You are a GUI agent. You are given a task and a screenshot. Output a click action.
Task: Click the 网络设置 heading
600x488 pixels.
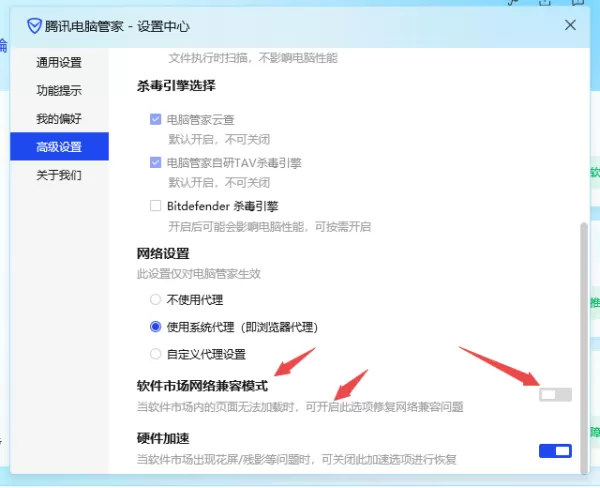point(163,254)
